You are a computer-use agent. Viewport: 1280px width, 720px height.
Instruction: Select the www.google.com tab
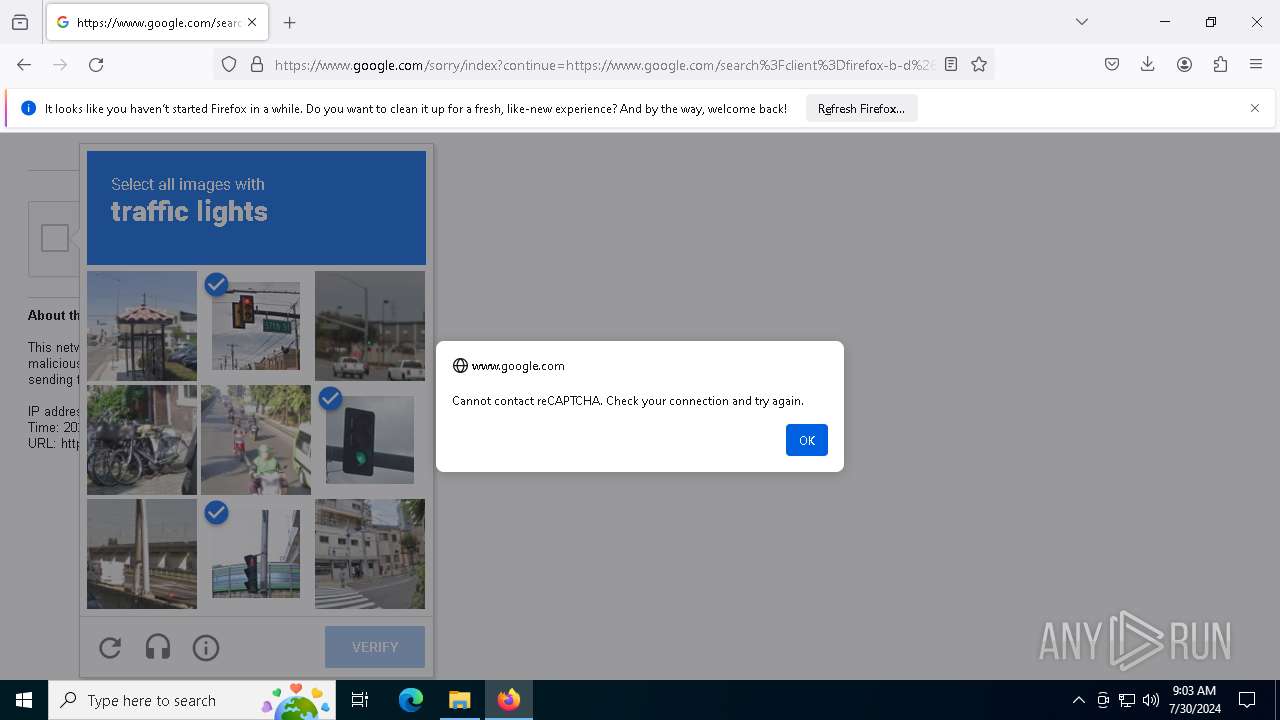pyautogui.click(x=157, y=22)
